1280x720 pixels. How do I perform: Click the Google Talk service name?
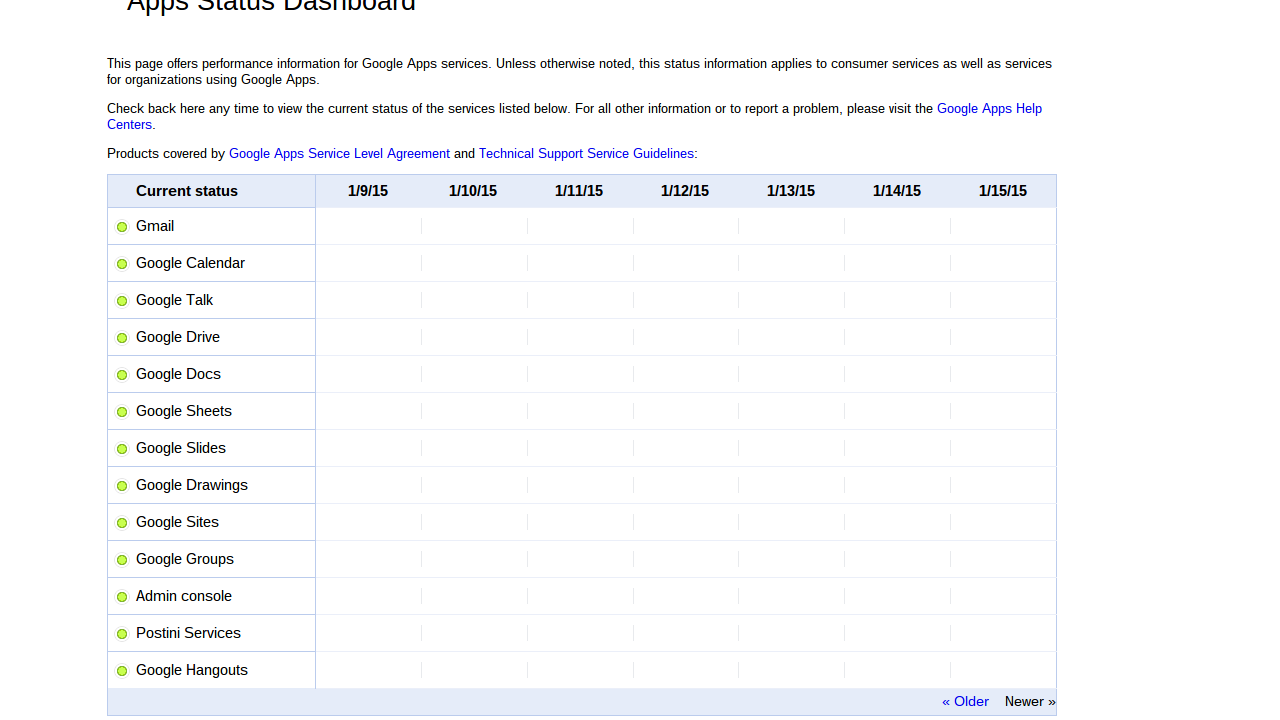click(x=174, y=300)
